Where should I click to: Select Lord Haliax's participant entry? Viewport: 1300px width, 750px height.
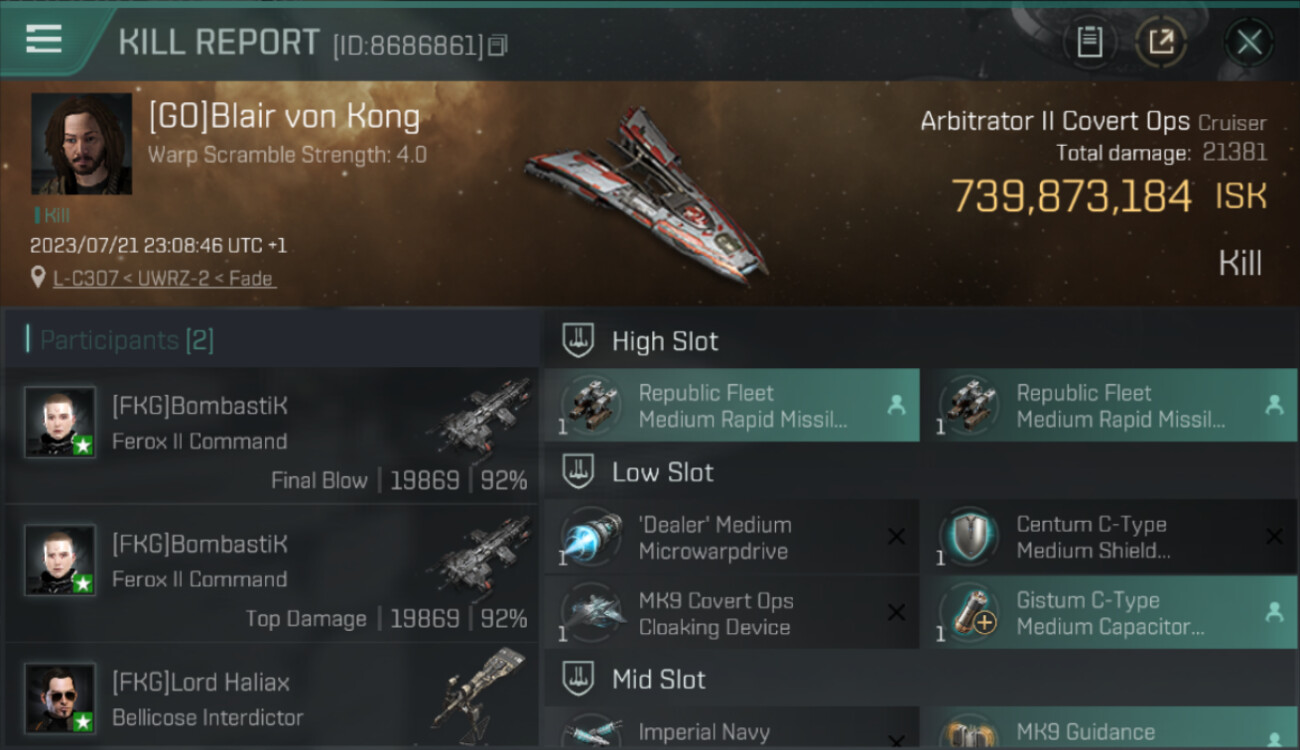pyautogui.click(x=270, y=698)
